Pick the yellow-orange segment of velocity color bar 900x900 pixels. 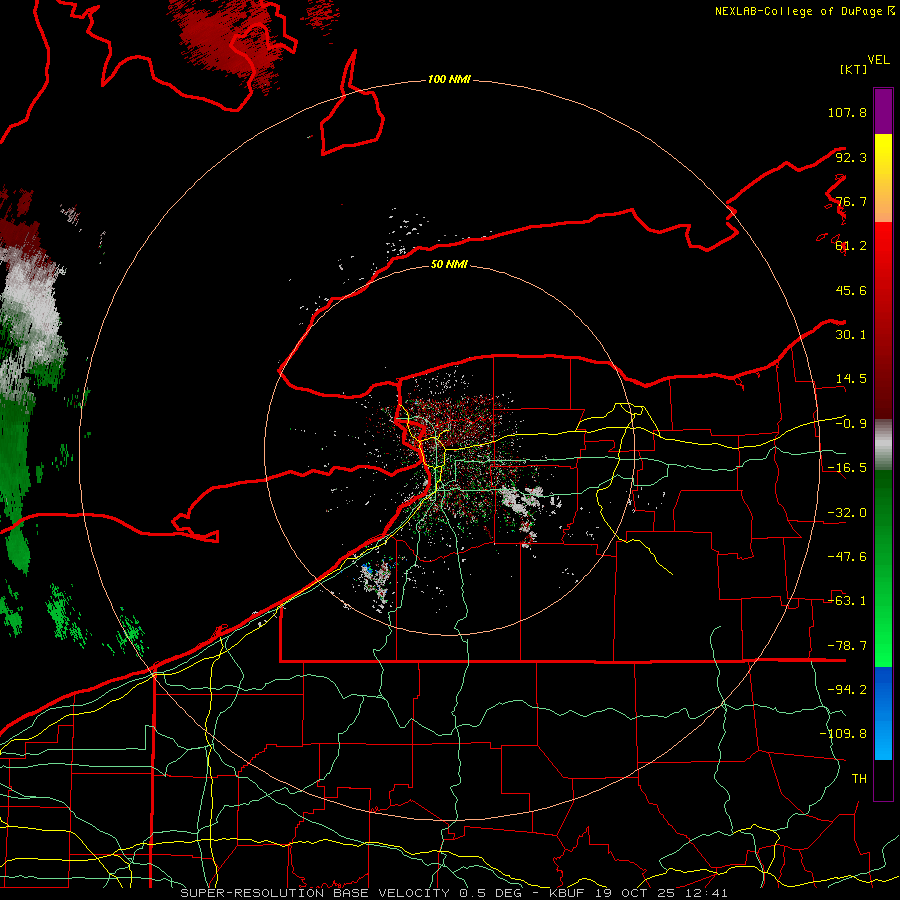point(883,178)
